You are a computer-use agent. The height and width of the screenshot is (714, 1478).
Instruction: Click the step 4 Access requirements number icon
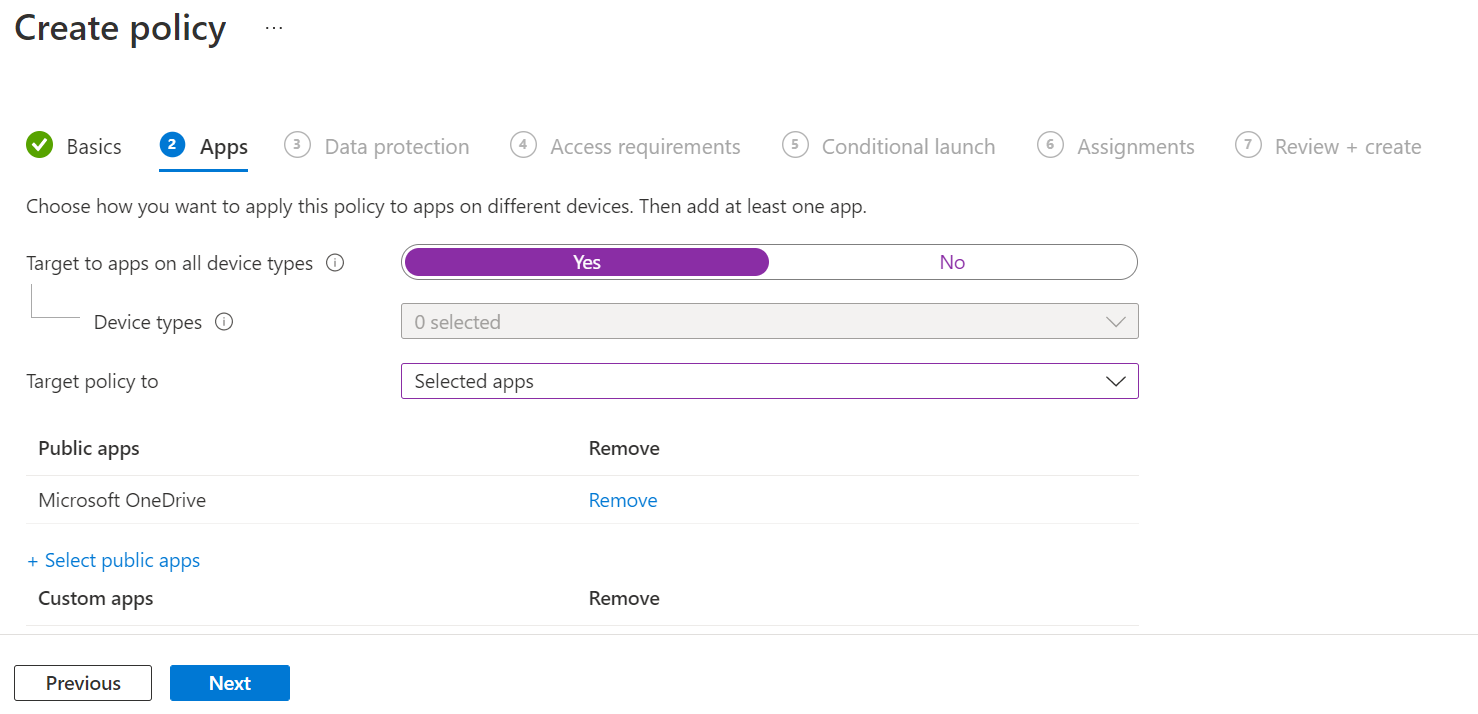click(x=523, y=145)
